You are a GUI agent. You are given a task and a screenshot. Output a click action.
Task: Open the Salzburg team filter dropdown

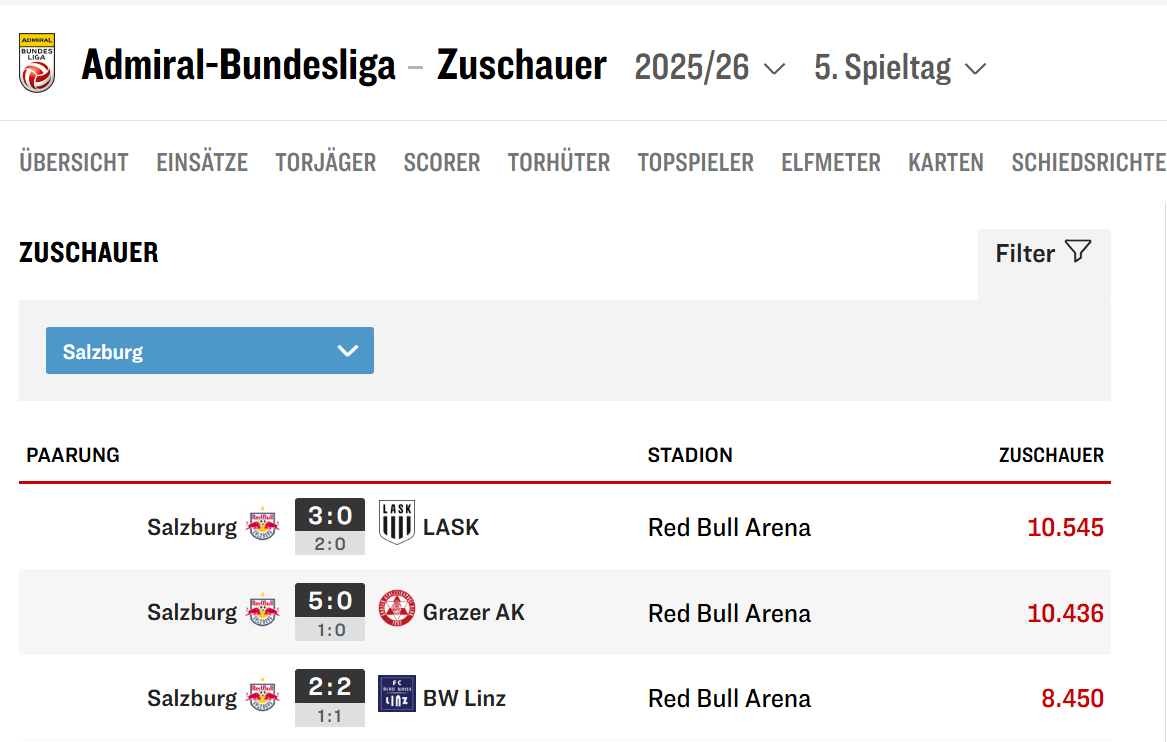click(x=210, y=351)
